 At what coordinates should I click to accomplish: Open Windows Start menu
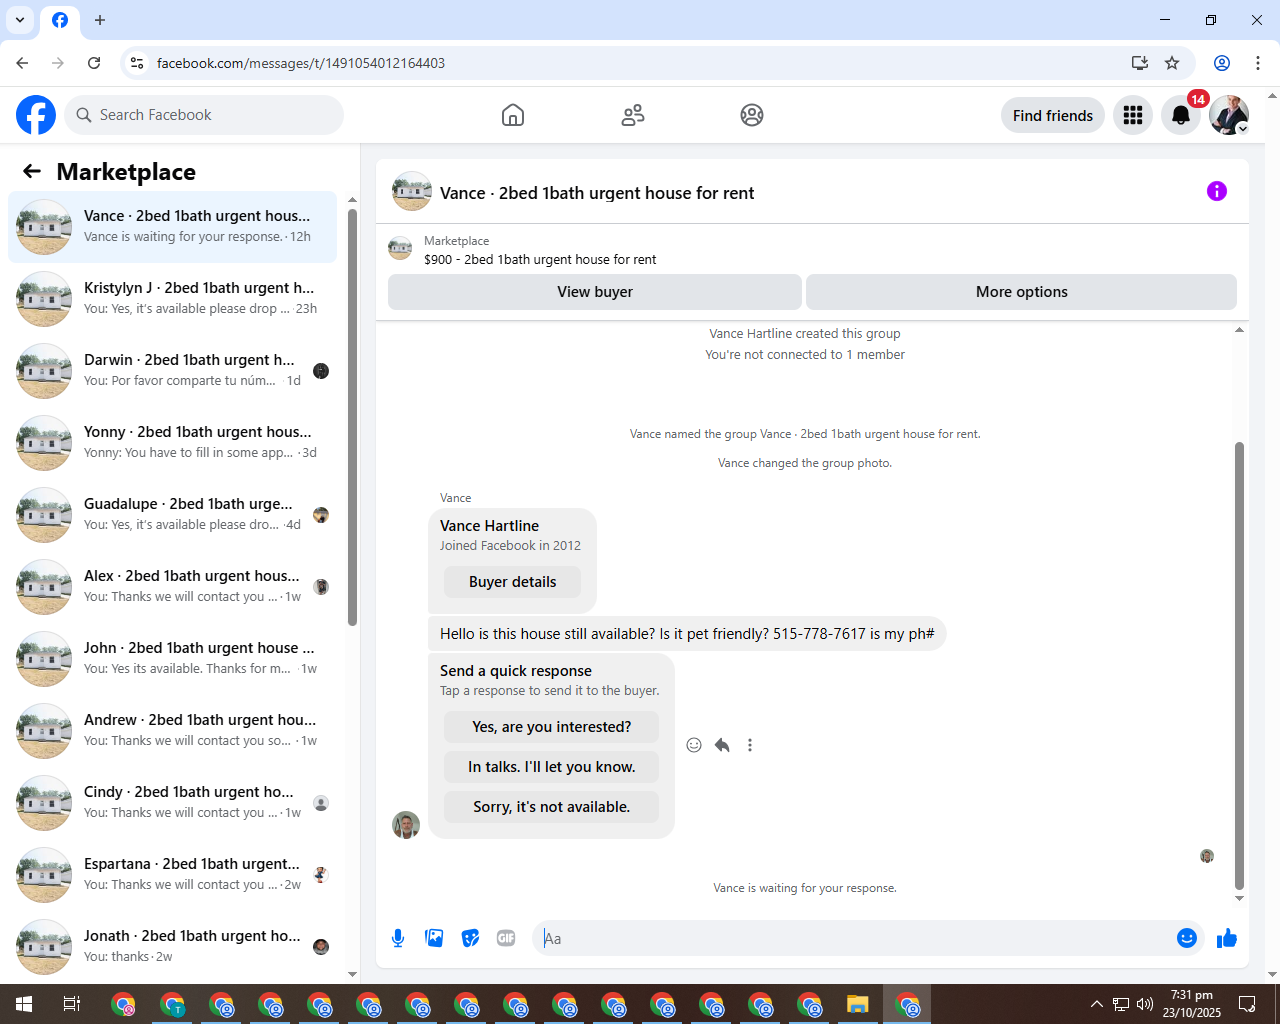[24, 1004]
